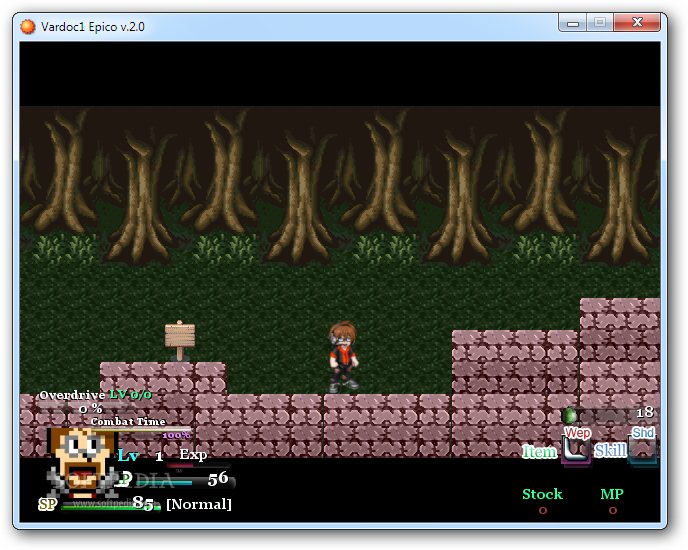
Task: Open the Item menu label
Action: (x=540, y=451)
